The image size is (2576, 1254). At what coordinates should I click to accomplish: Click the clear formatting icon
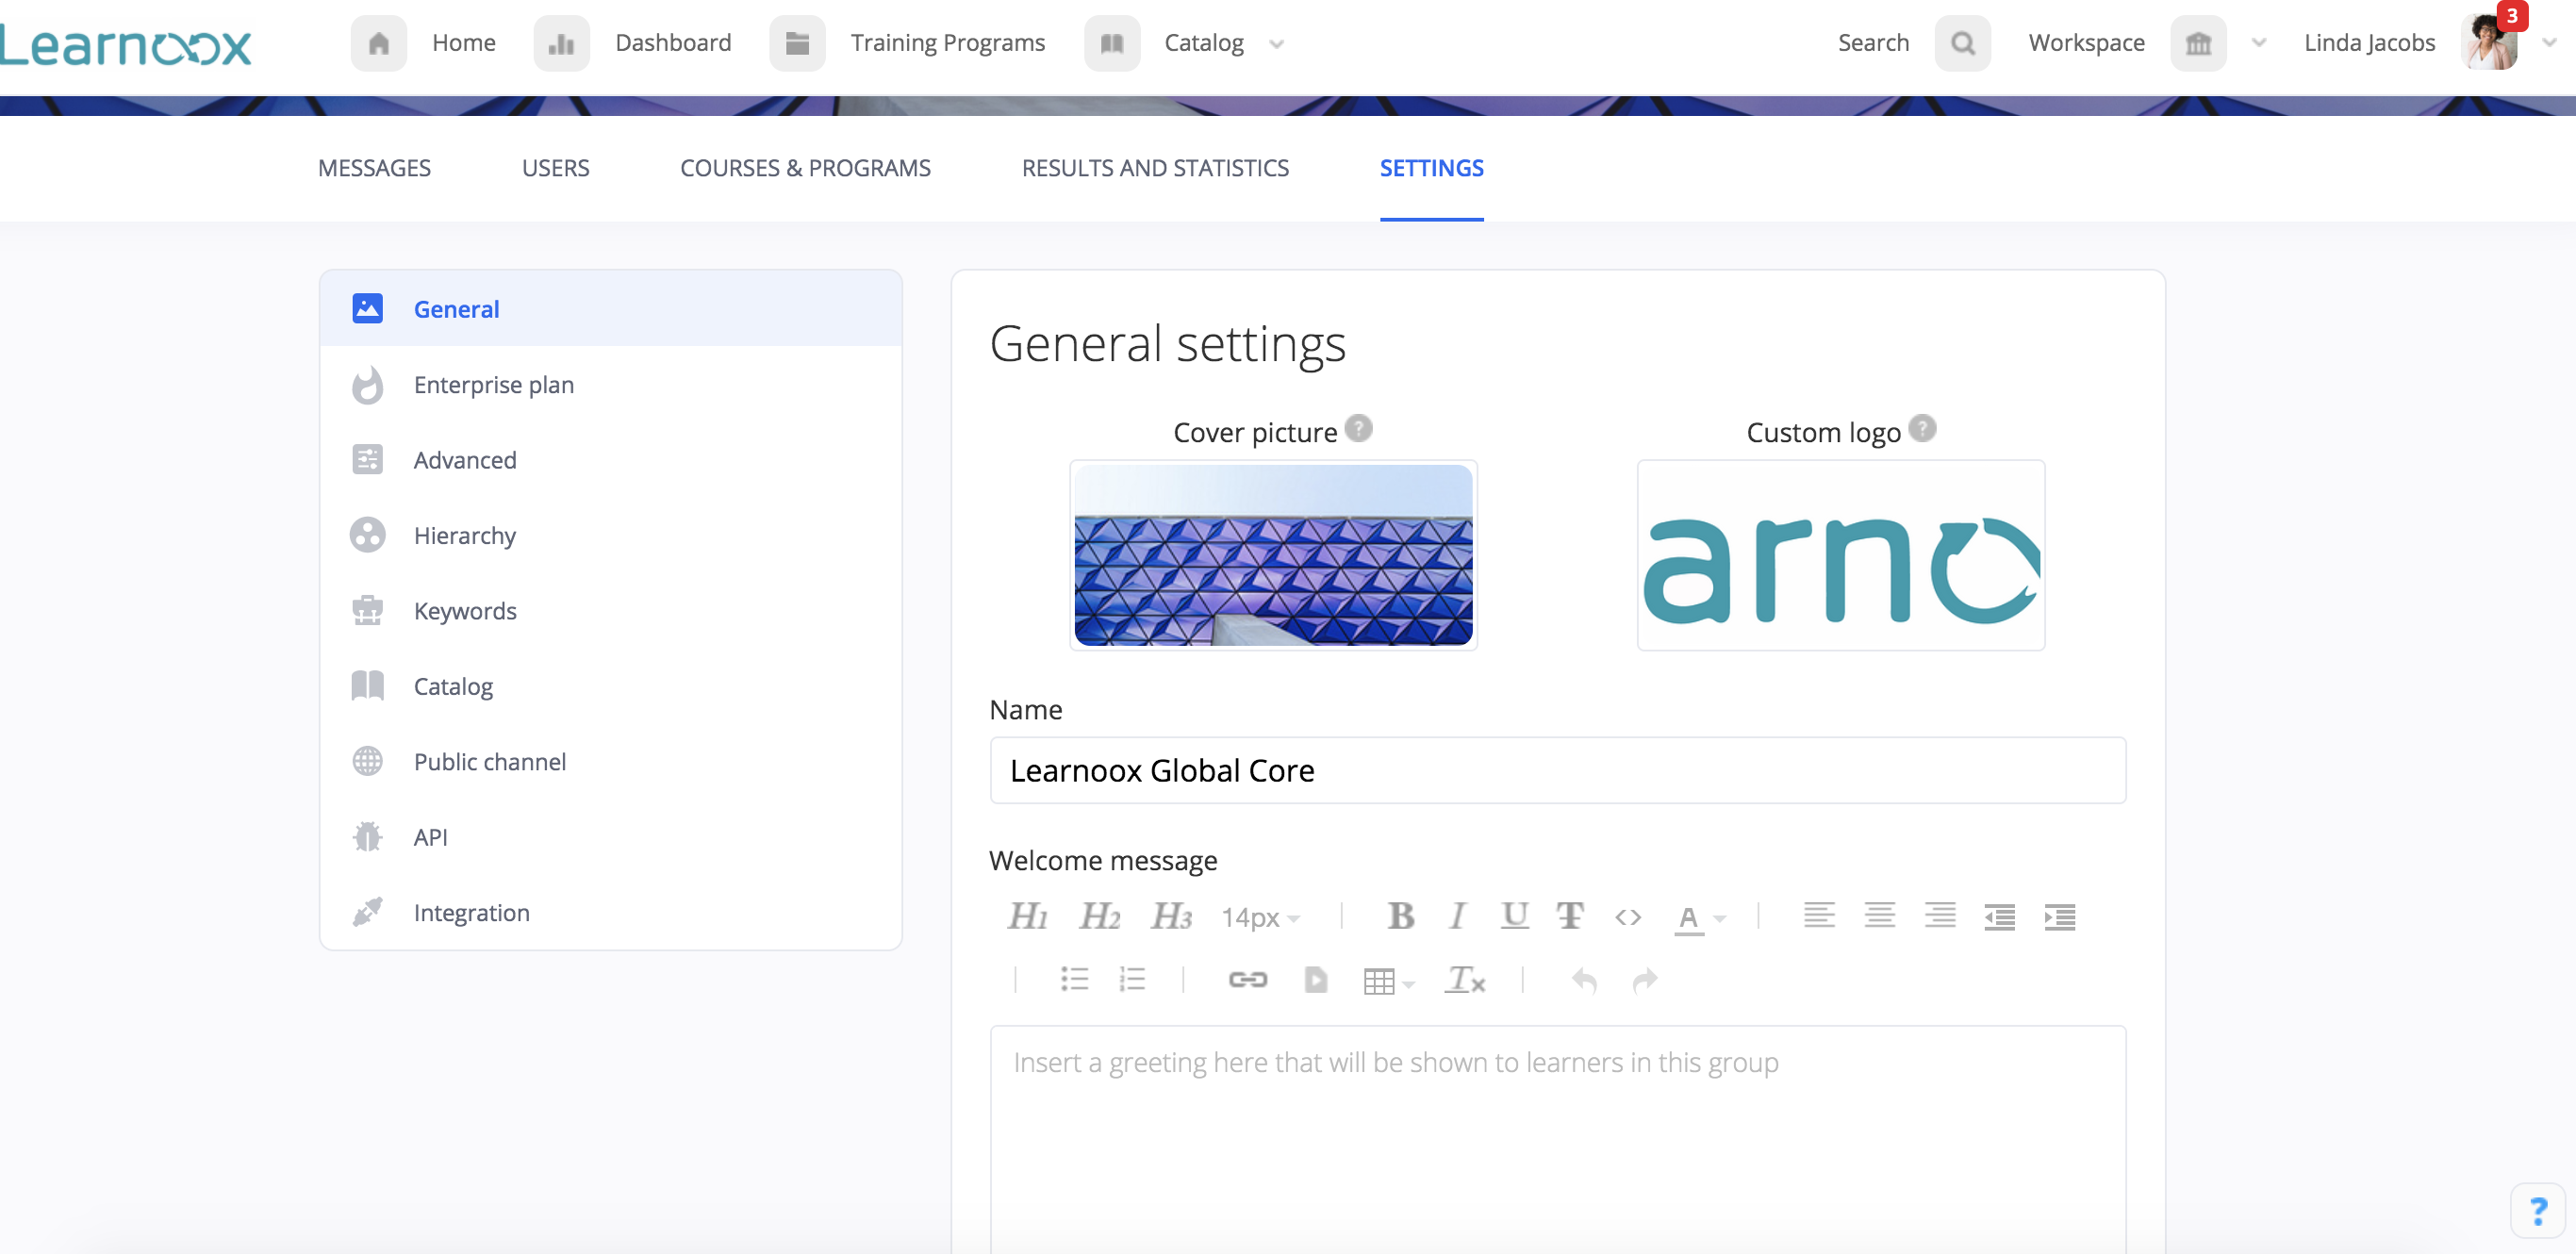(x=1464, y=980)
